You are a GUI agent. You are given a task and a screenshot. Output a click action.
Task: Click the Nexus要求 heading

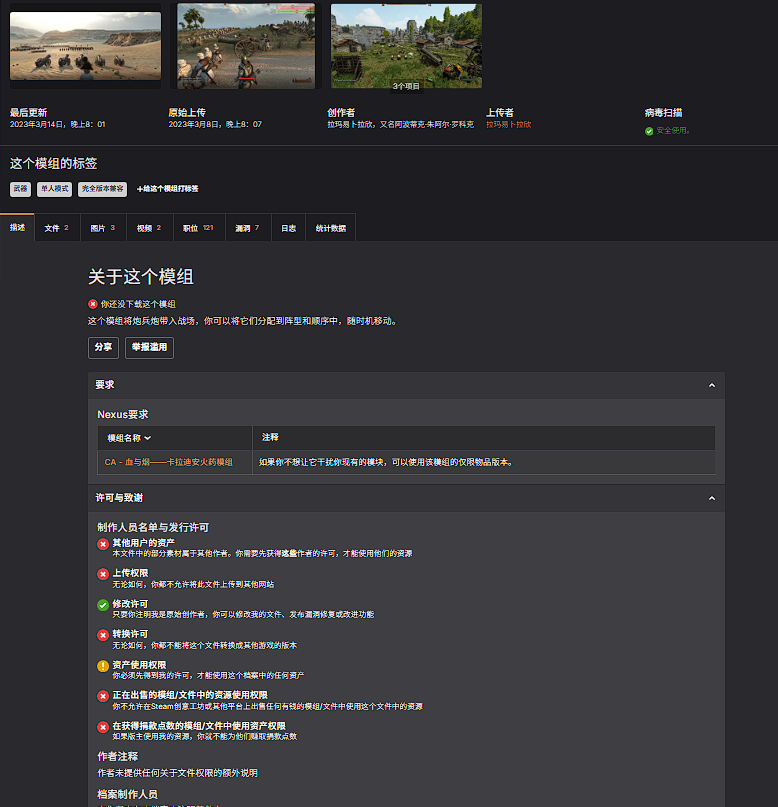123,414
